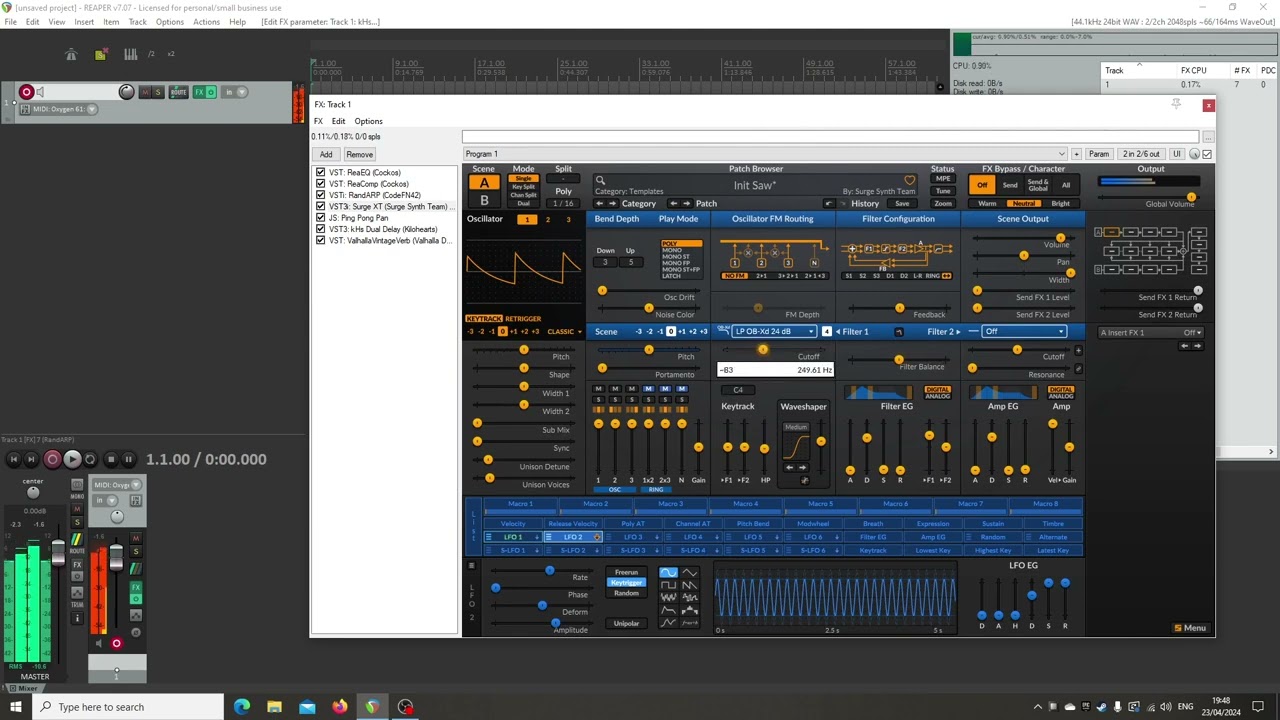Viewport: 1280px width, 720px height.
Task: Click the Remove button in FX chain
Action: pos(359,154)
